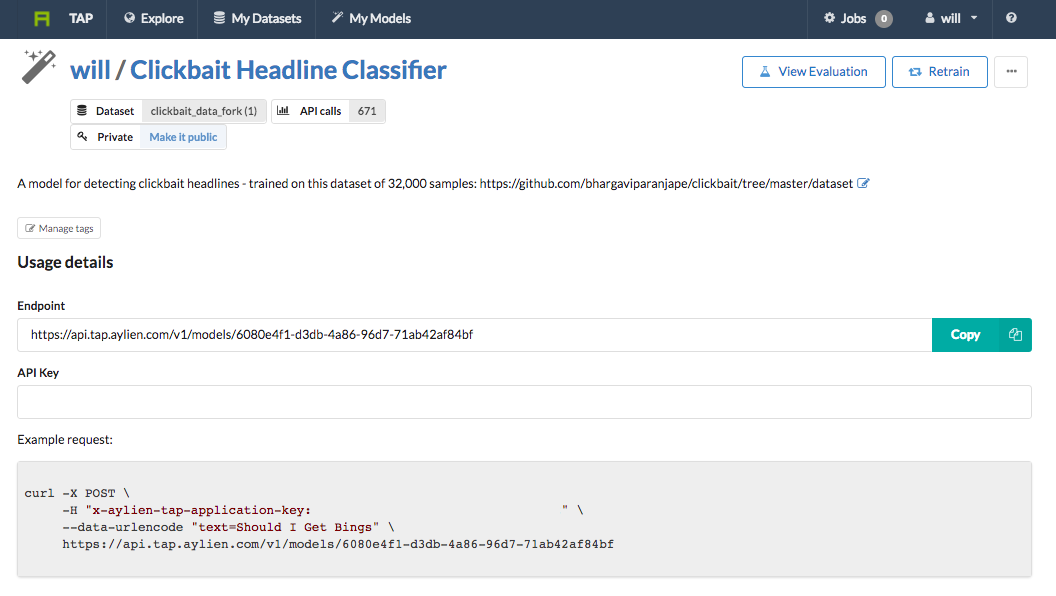Click the example curl request code block
The image size is (1056, 596).
(x=524, y=519)
